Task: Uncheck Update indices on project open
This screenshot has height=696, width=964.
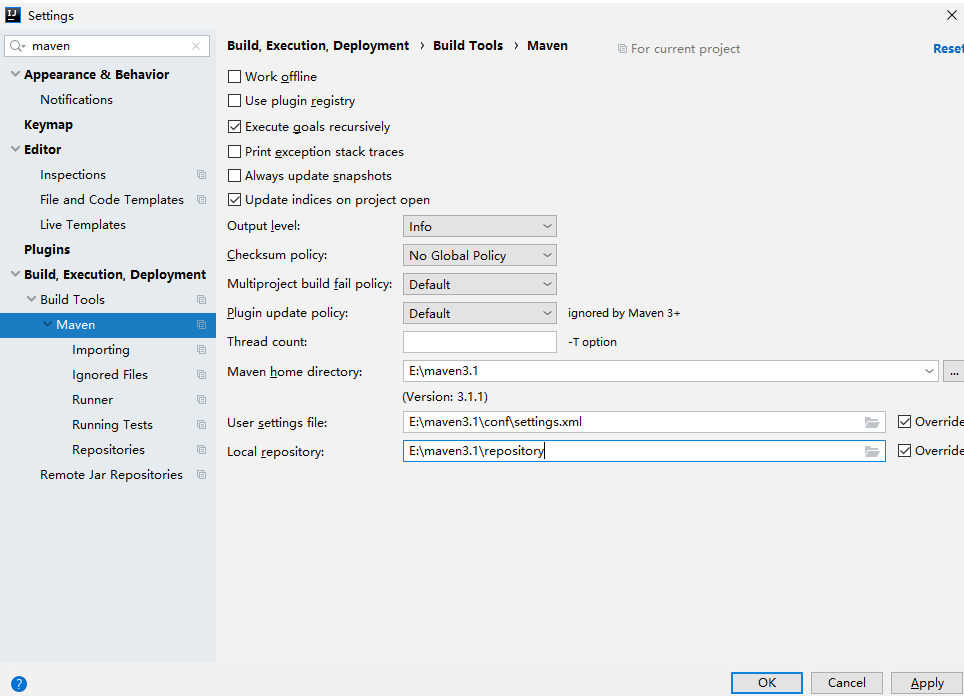Action: tap(234, 200)
